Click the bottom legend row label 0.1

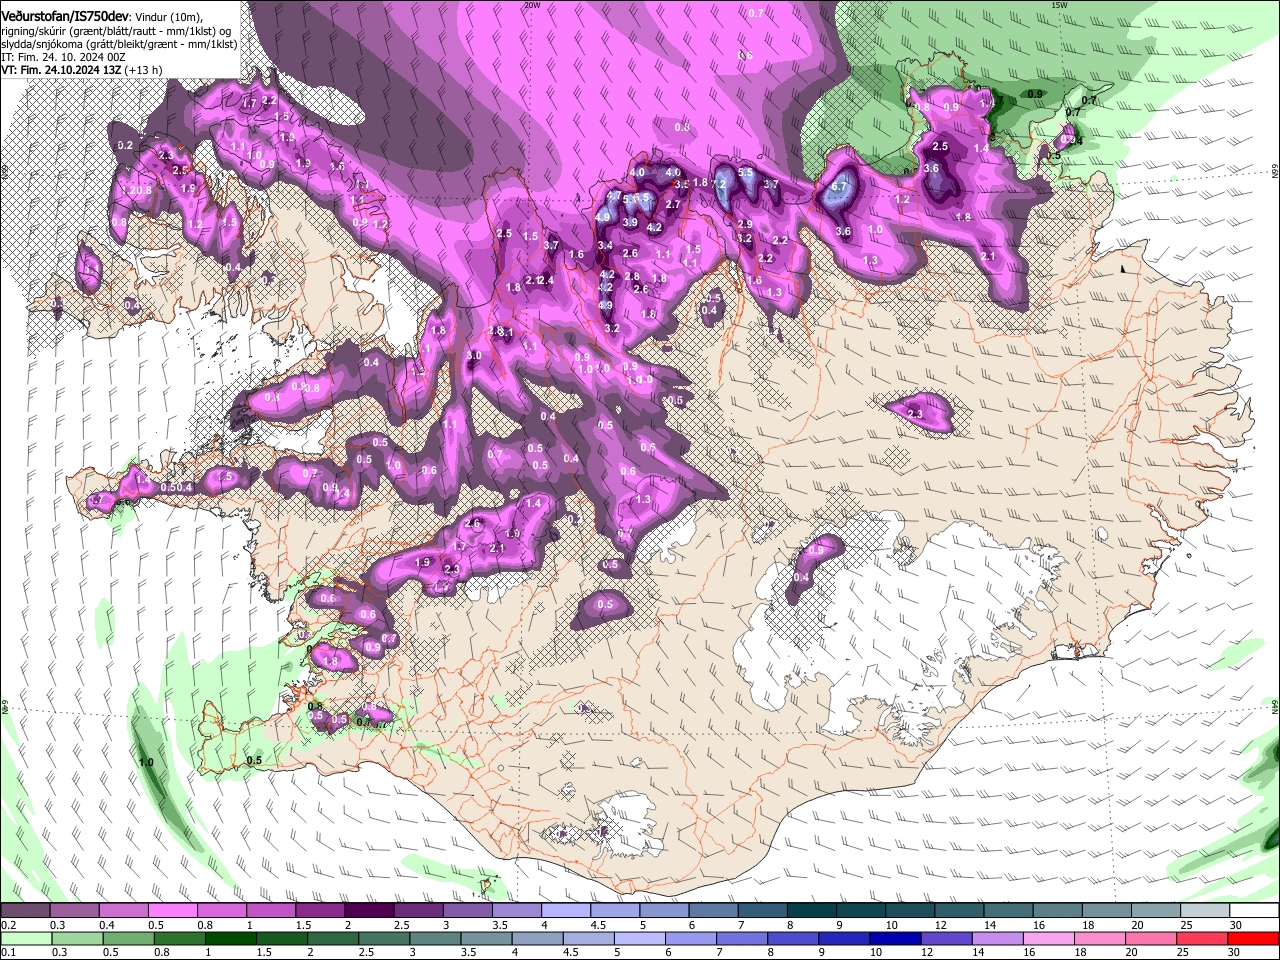(x=8, y=952)
